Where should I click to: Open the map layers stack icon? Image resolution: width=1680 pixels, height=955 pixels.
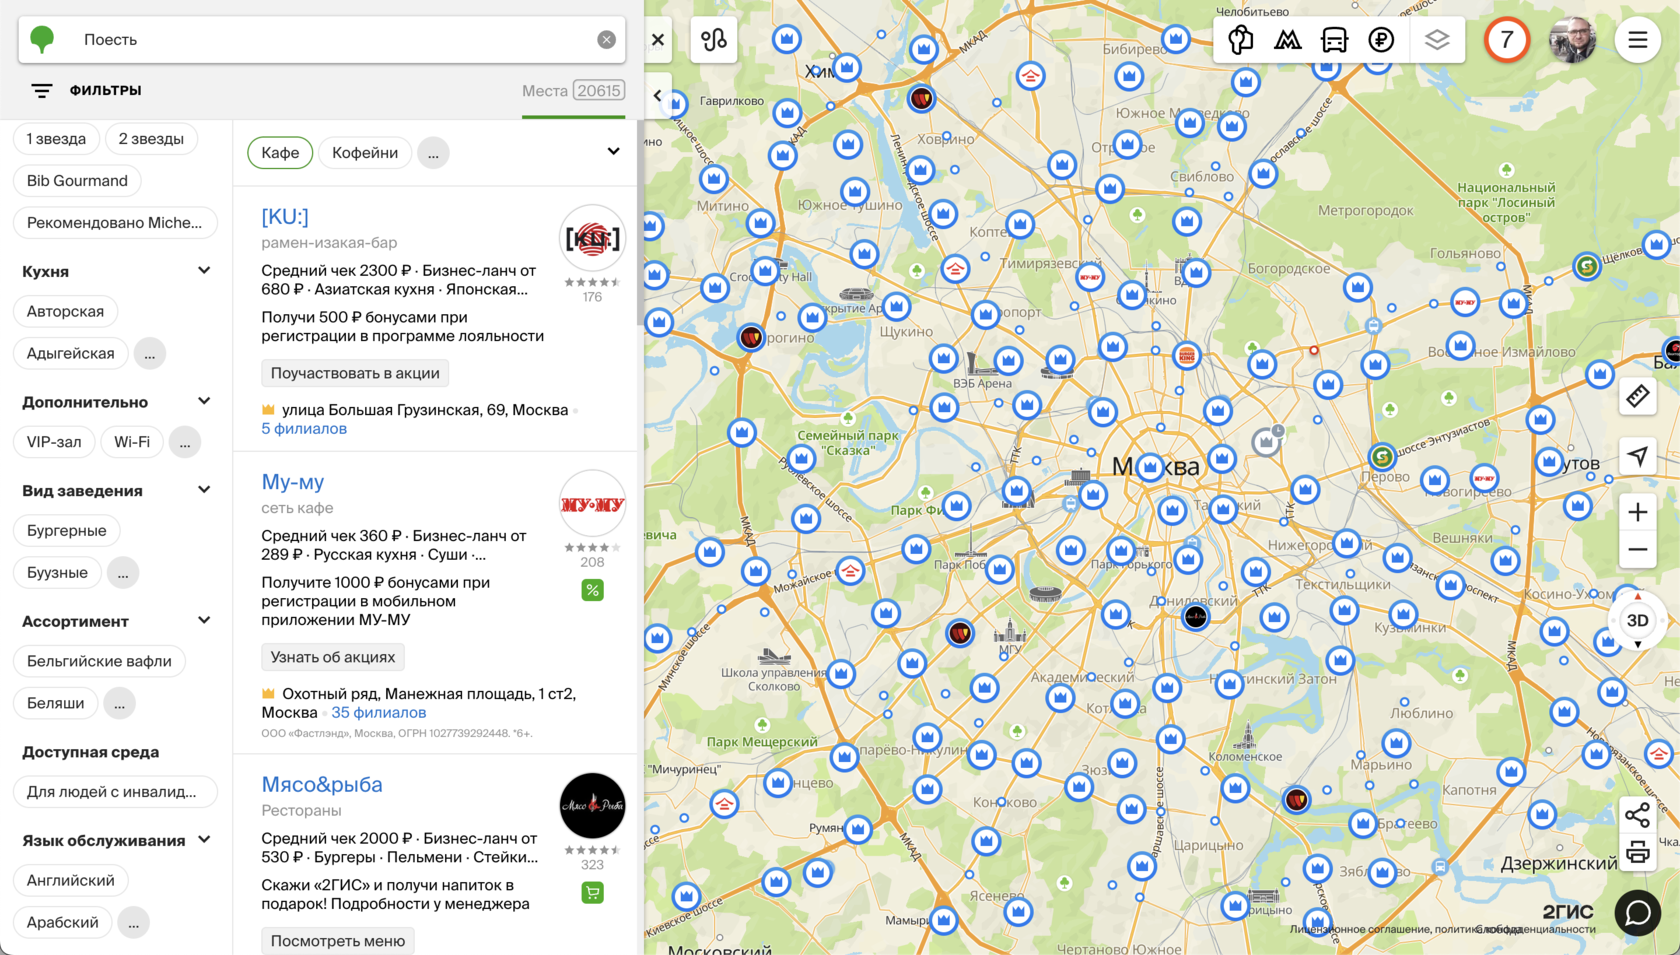[x=1437, y=40]
